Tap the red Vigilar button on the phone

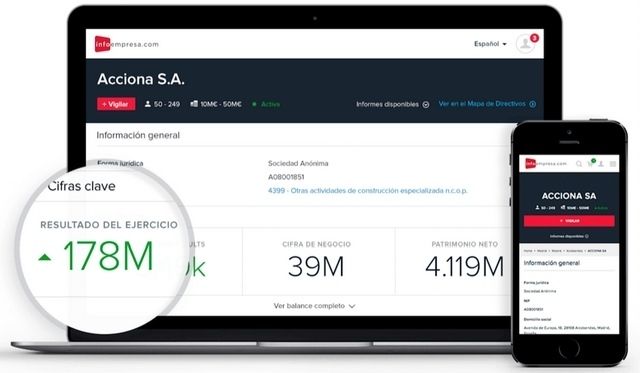click(x=569, y=221)
